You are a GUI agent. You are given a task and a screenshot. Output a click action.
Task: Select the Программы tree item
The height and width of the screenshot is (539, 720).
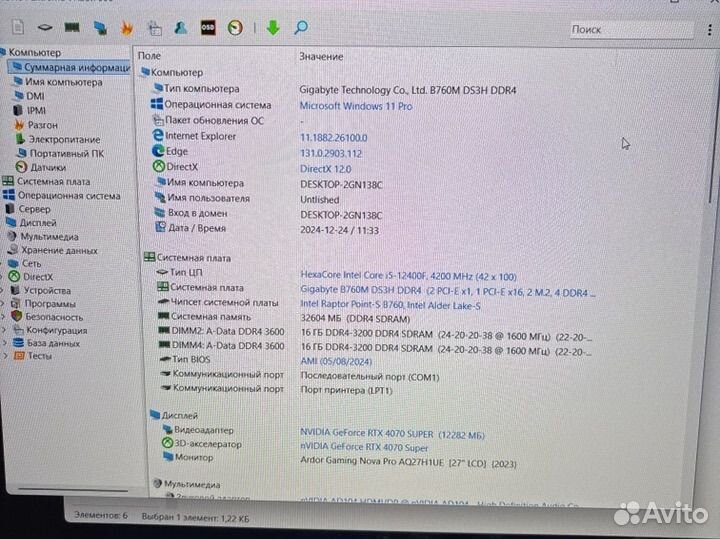(43, 304)
